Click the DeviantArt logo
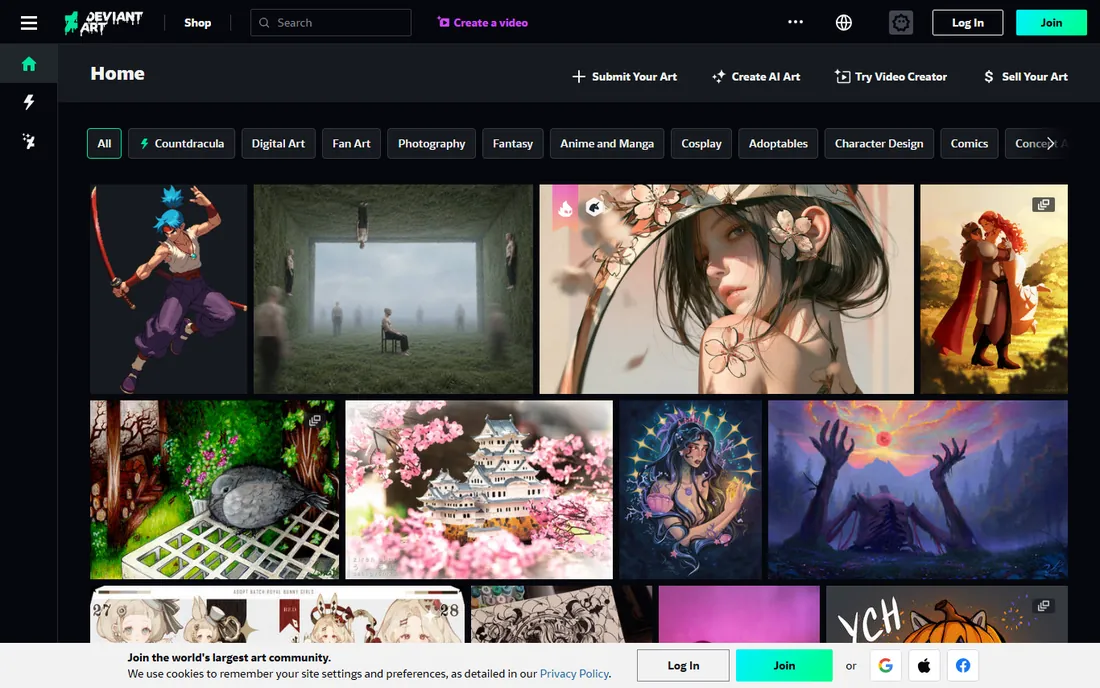Image resolution: width=1100 pixels, height=688 pixels. point(103,22)
